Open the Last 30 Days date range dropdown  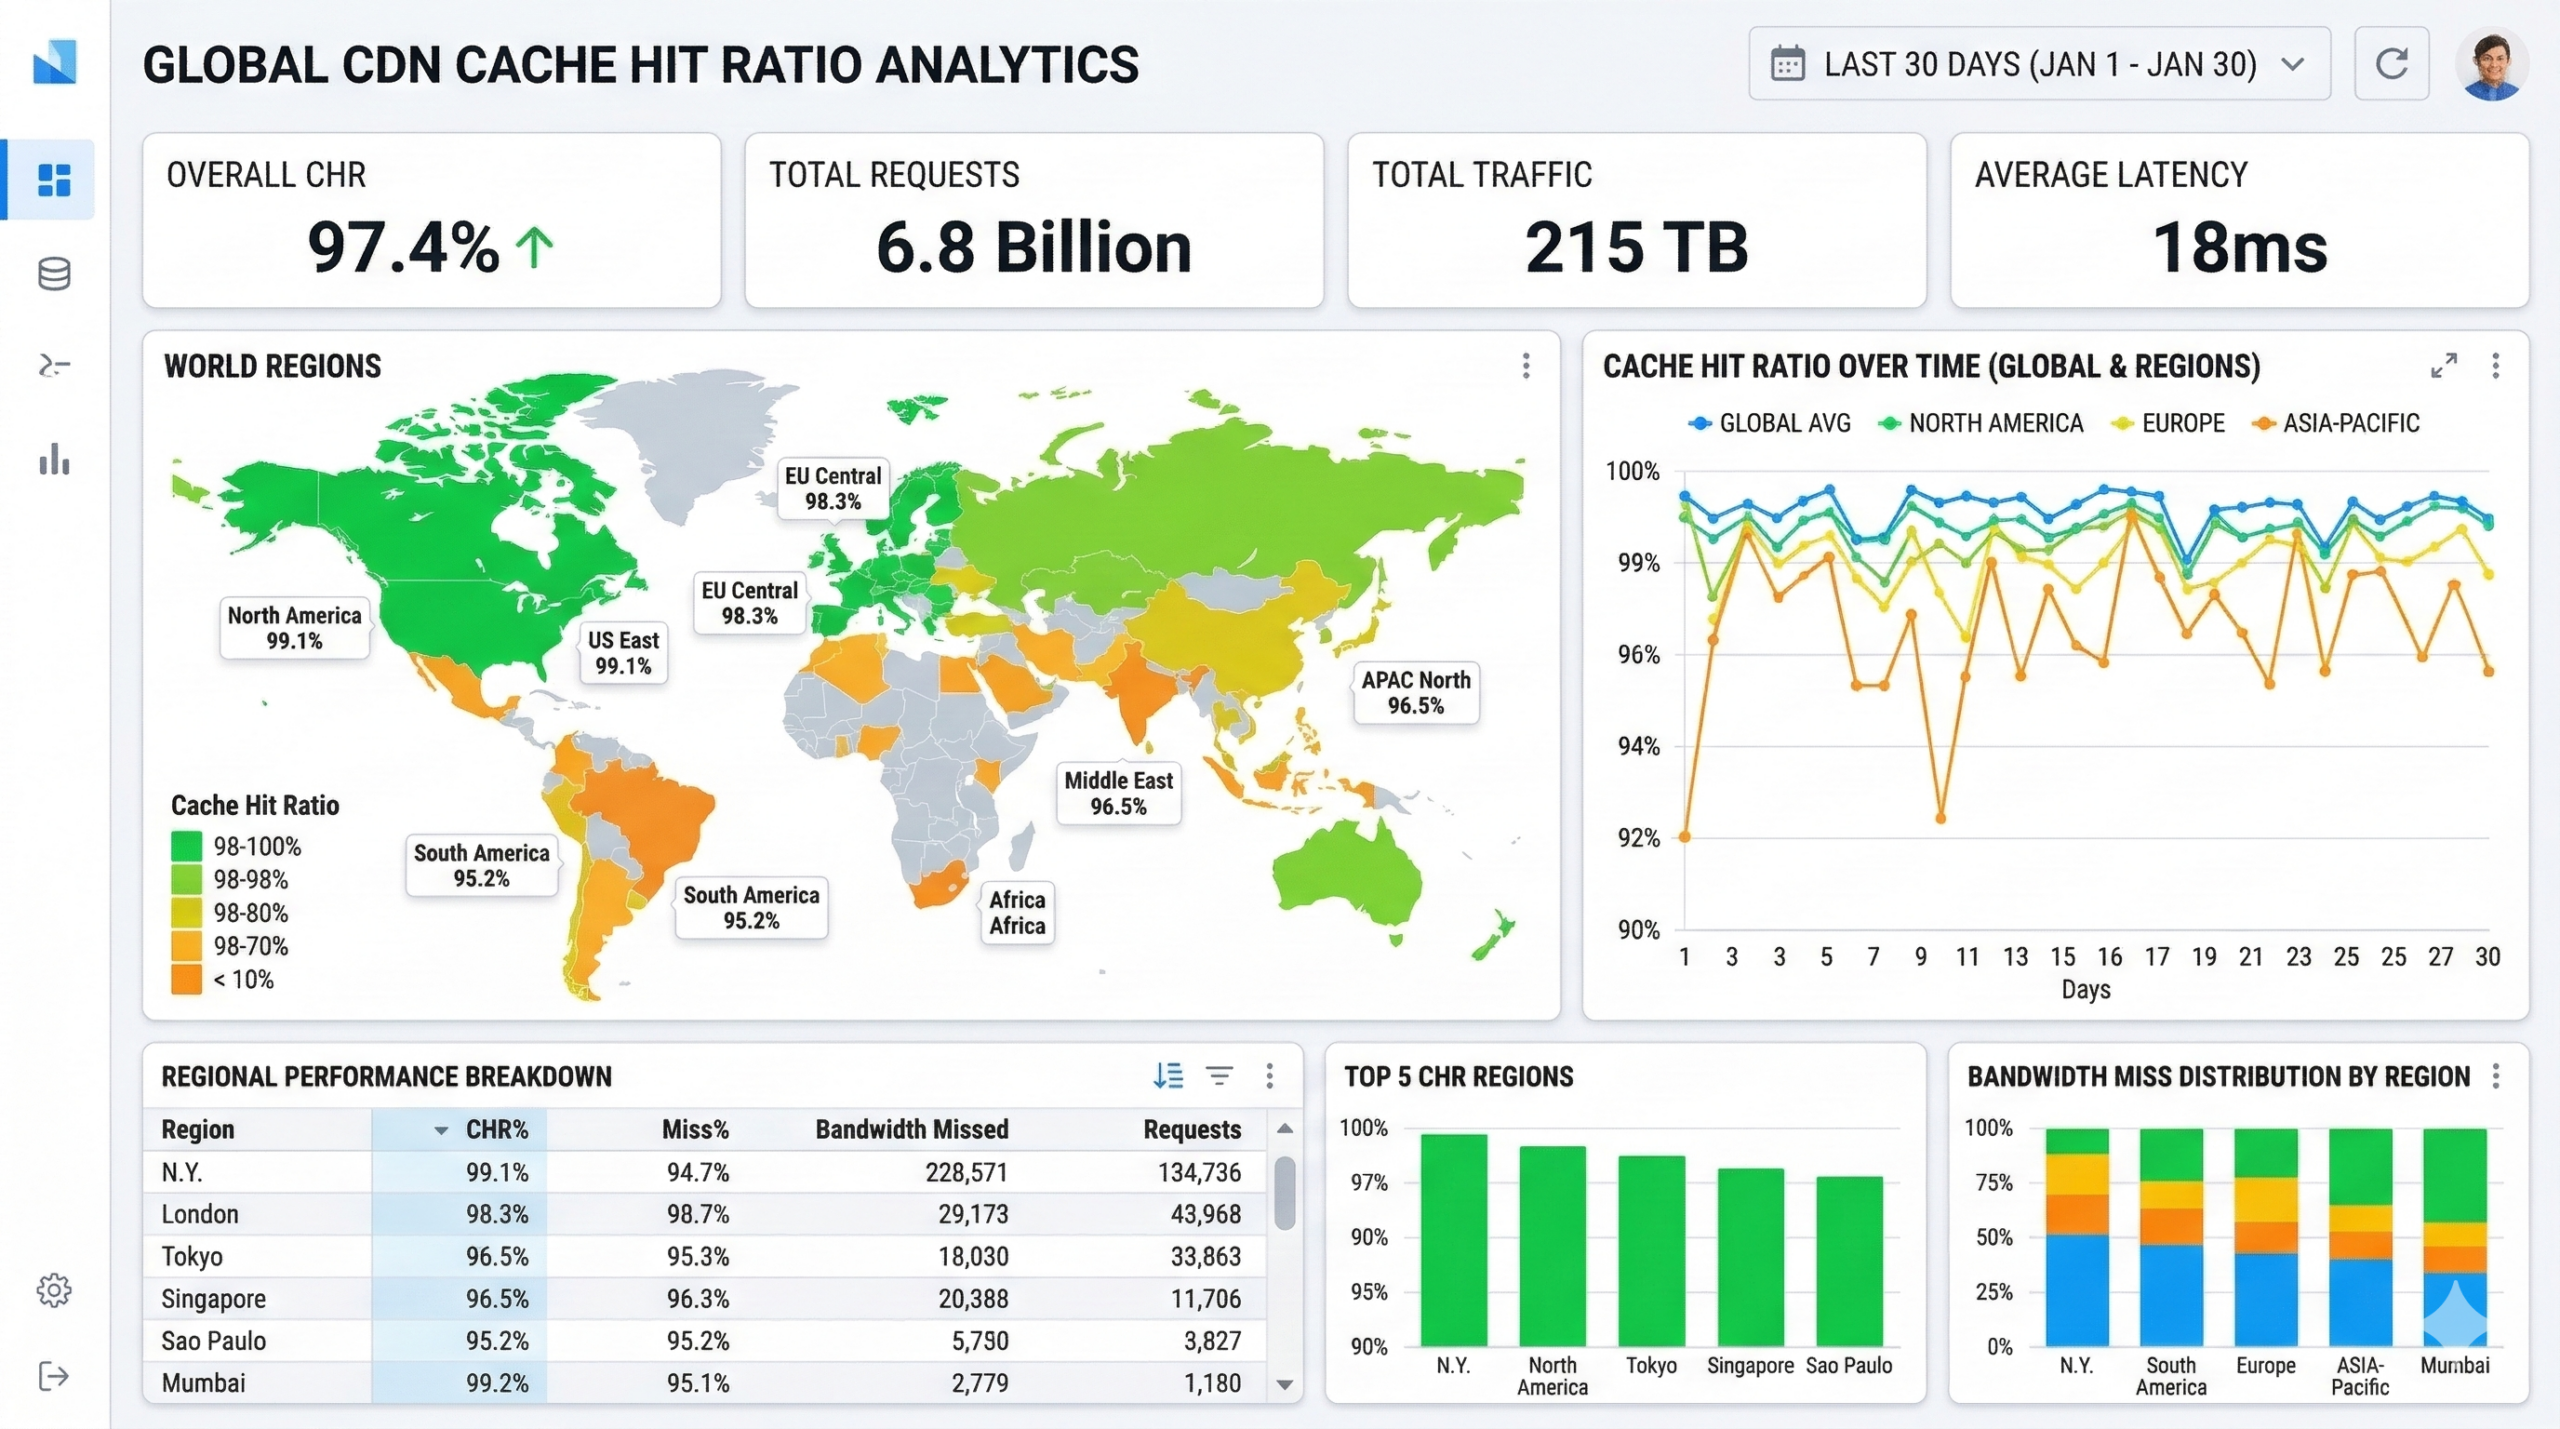[2039, 64]
